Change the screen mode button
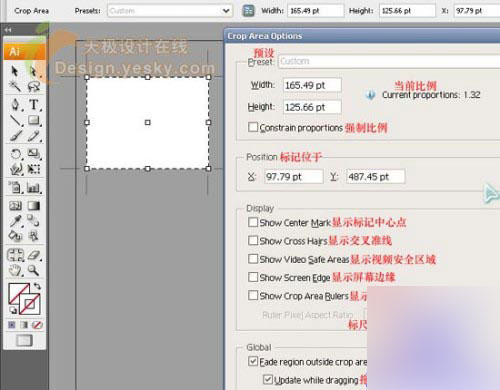The image size is (500, 390). (24, 340)
